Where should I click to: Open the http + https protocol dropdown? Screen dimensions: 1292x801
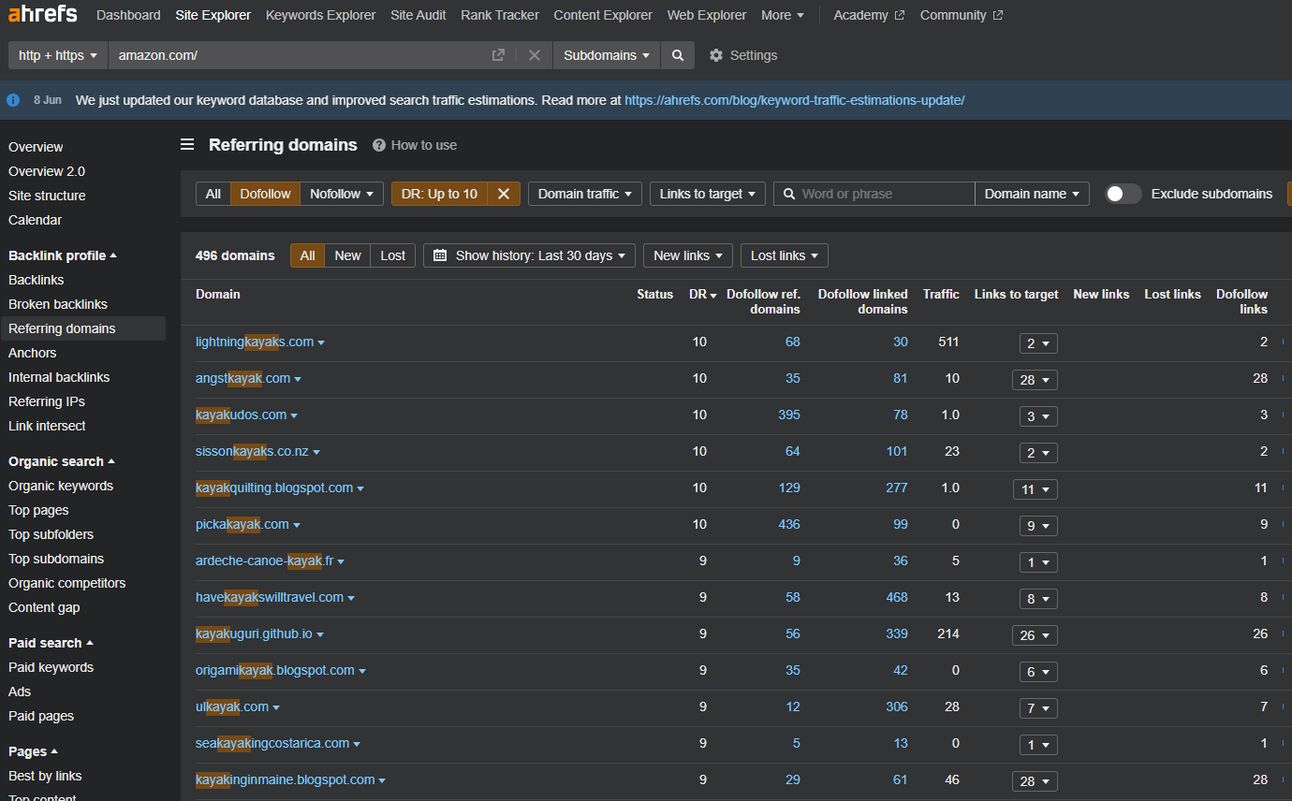coord(58,55)
